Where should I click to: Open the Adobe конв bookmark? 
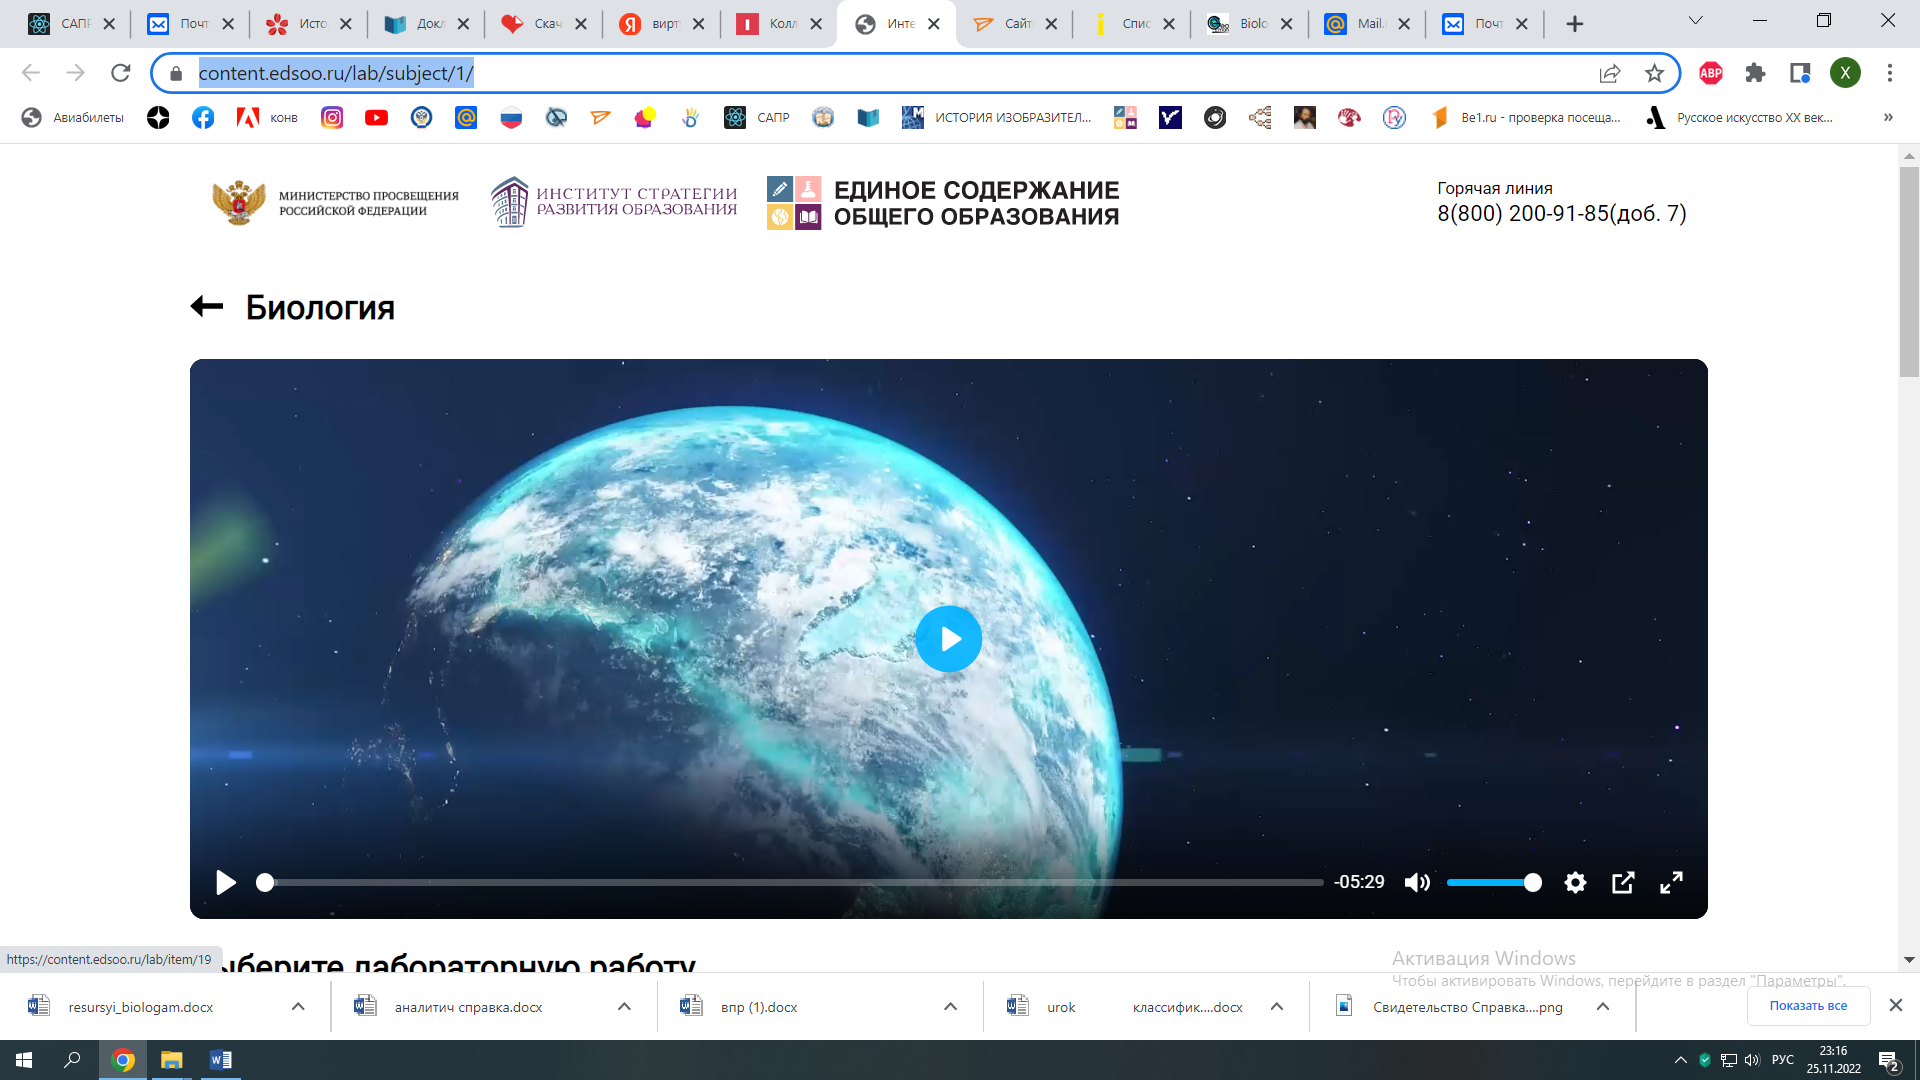267,118
